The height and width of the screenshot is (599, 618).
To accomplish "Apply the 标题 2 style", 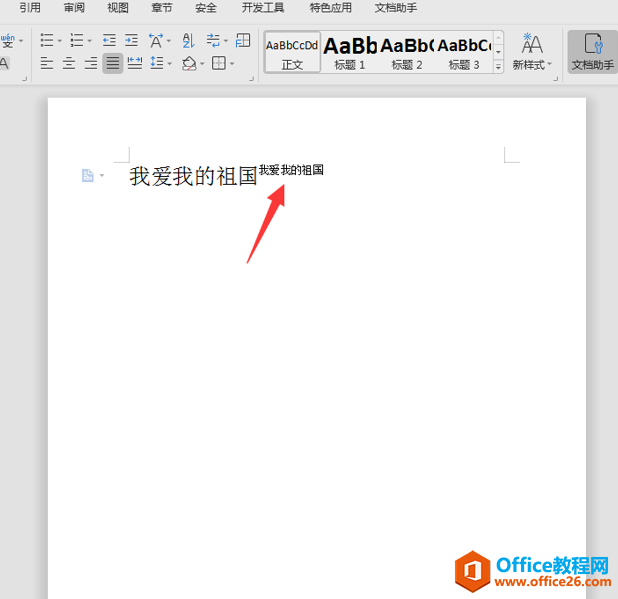I will pos(407,52).
